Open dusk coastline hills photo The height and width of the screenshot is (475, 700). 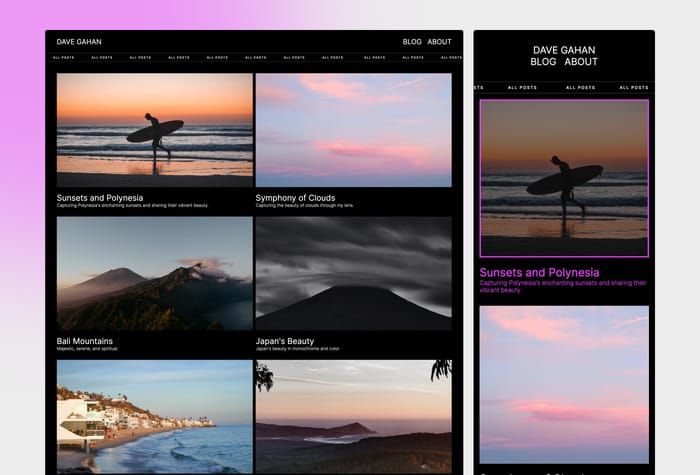click(x=354, y=417)
